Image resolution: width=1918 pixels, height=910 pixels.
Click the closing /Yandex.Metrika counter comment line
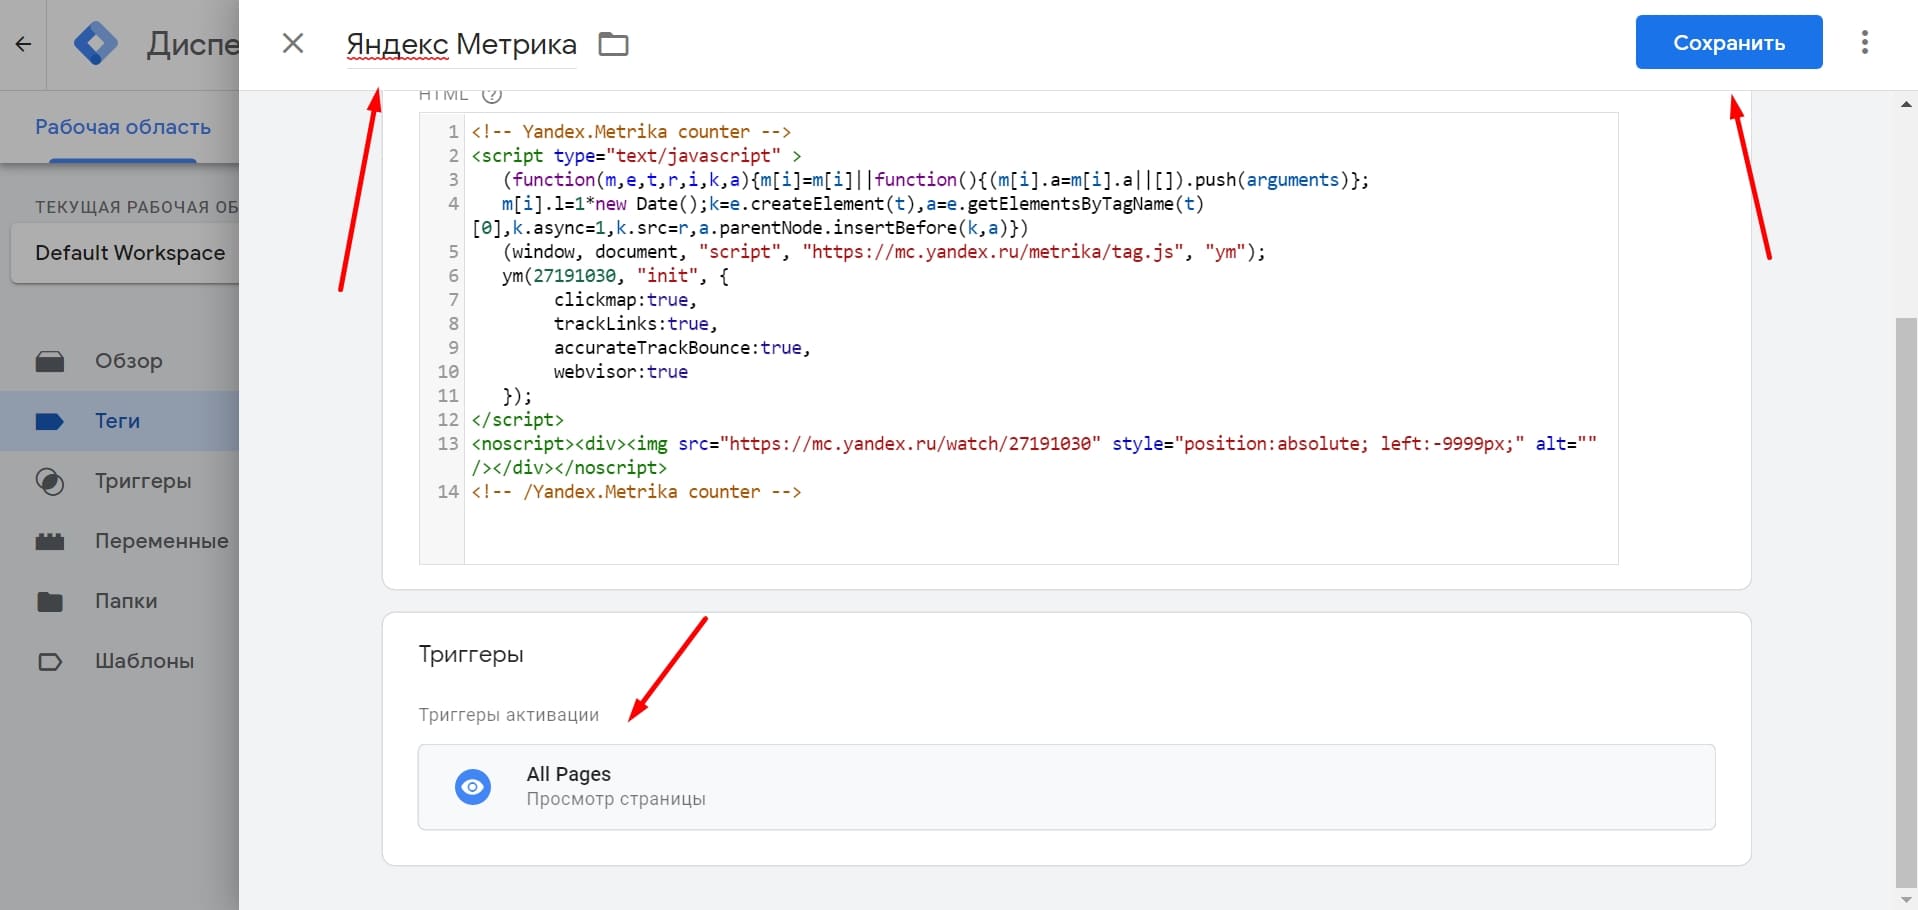coord(636,492)
